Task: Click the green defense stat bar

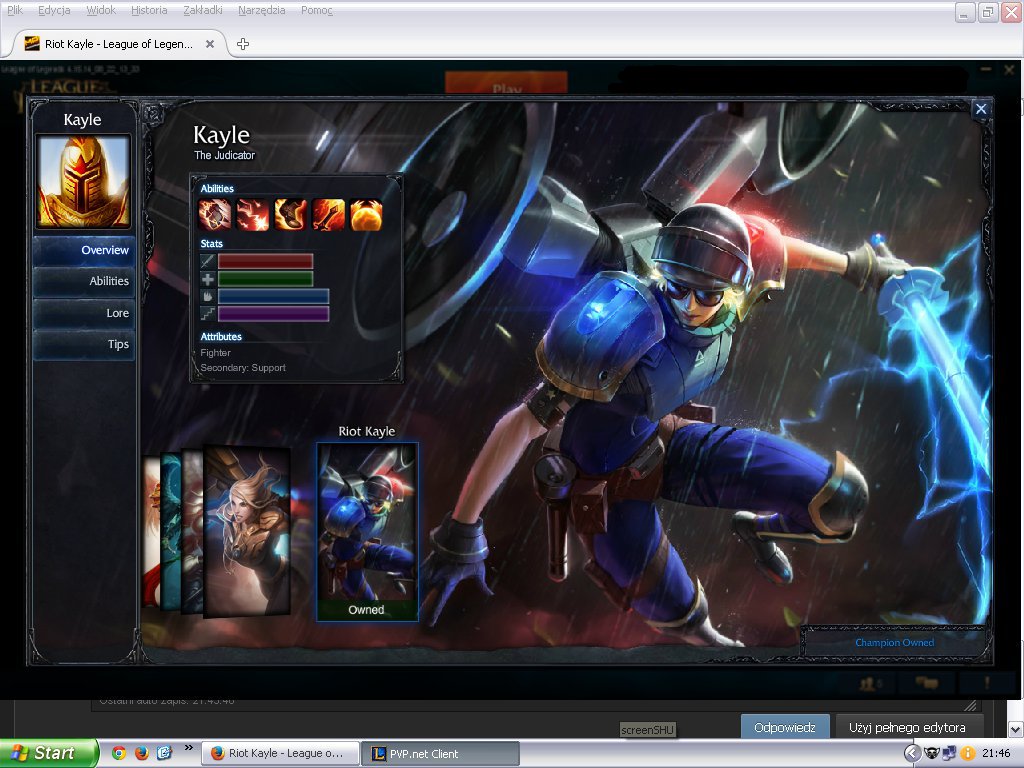Action: (265, 279)
